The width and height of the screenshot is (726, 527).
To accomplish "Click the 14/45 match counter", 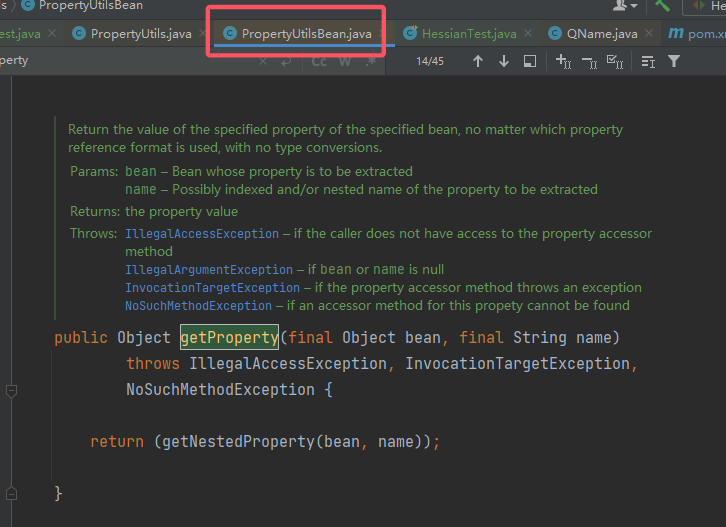I will click(x=430, y=61).
